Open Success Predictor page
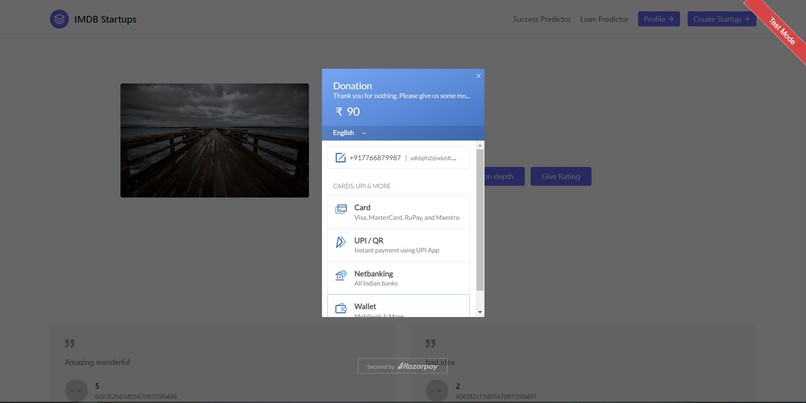This screenshot has height=403, width=806. tap(542, 19)
